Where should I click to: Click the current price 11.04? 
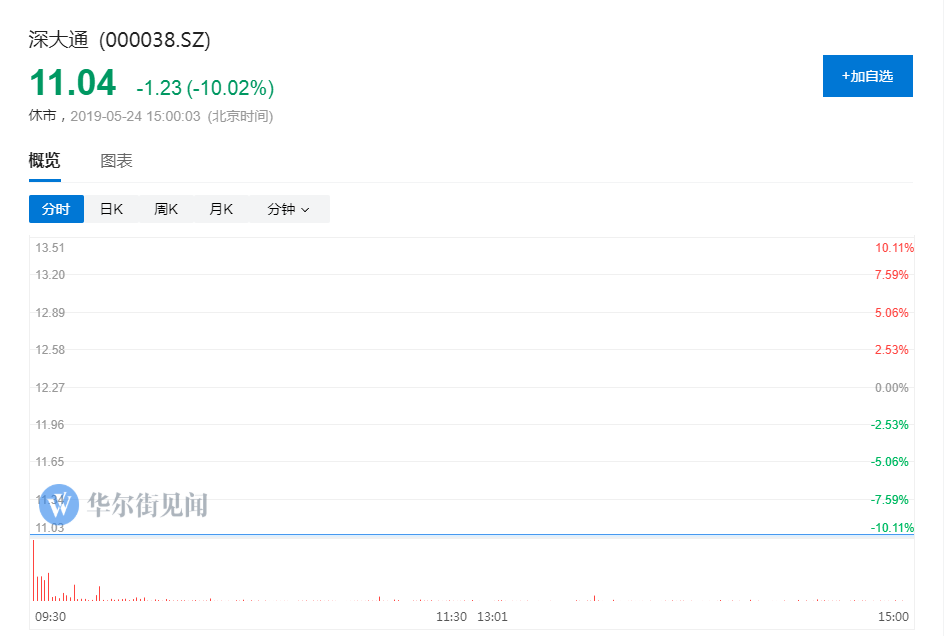(x=72, y=83)
